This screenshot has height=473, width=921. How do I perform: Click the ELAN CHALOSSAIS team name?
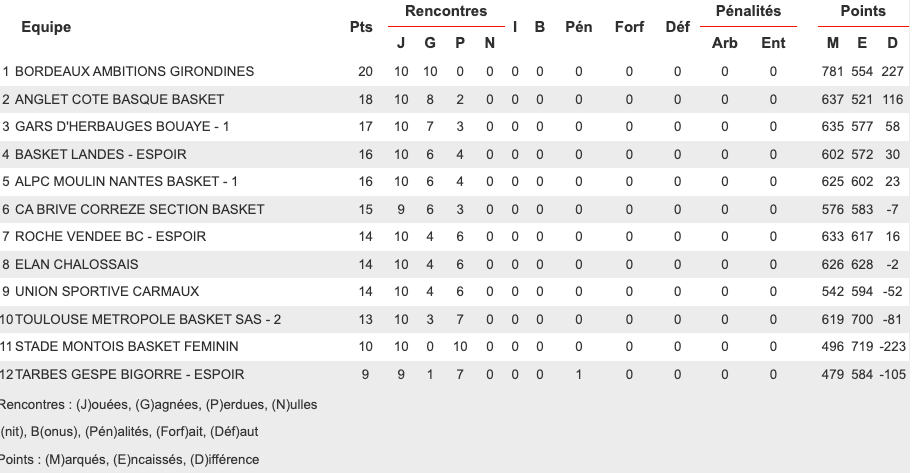pyautogui.click(x=76, y=265)
